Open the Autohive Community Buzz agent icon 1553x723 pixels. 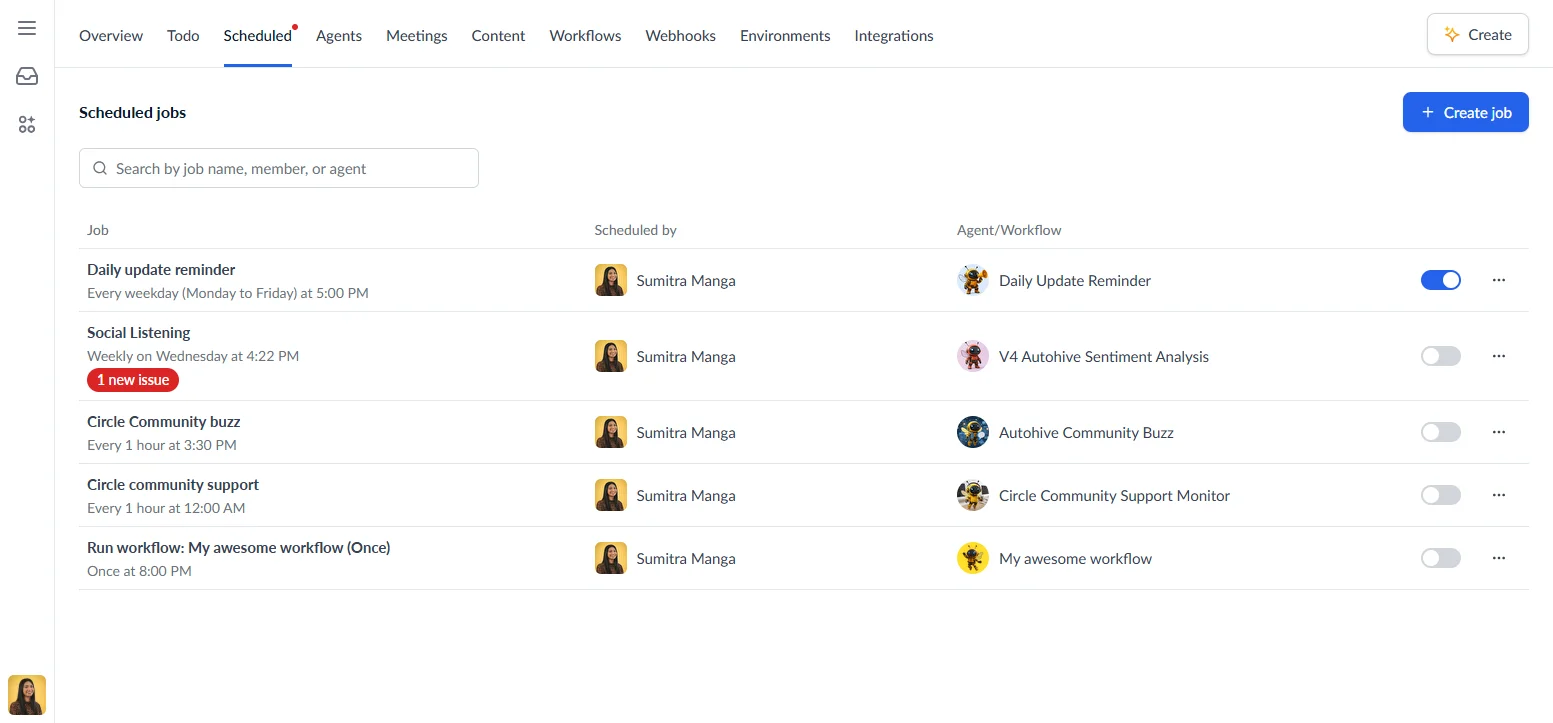pyautogui.click(x=971, y=432)
